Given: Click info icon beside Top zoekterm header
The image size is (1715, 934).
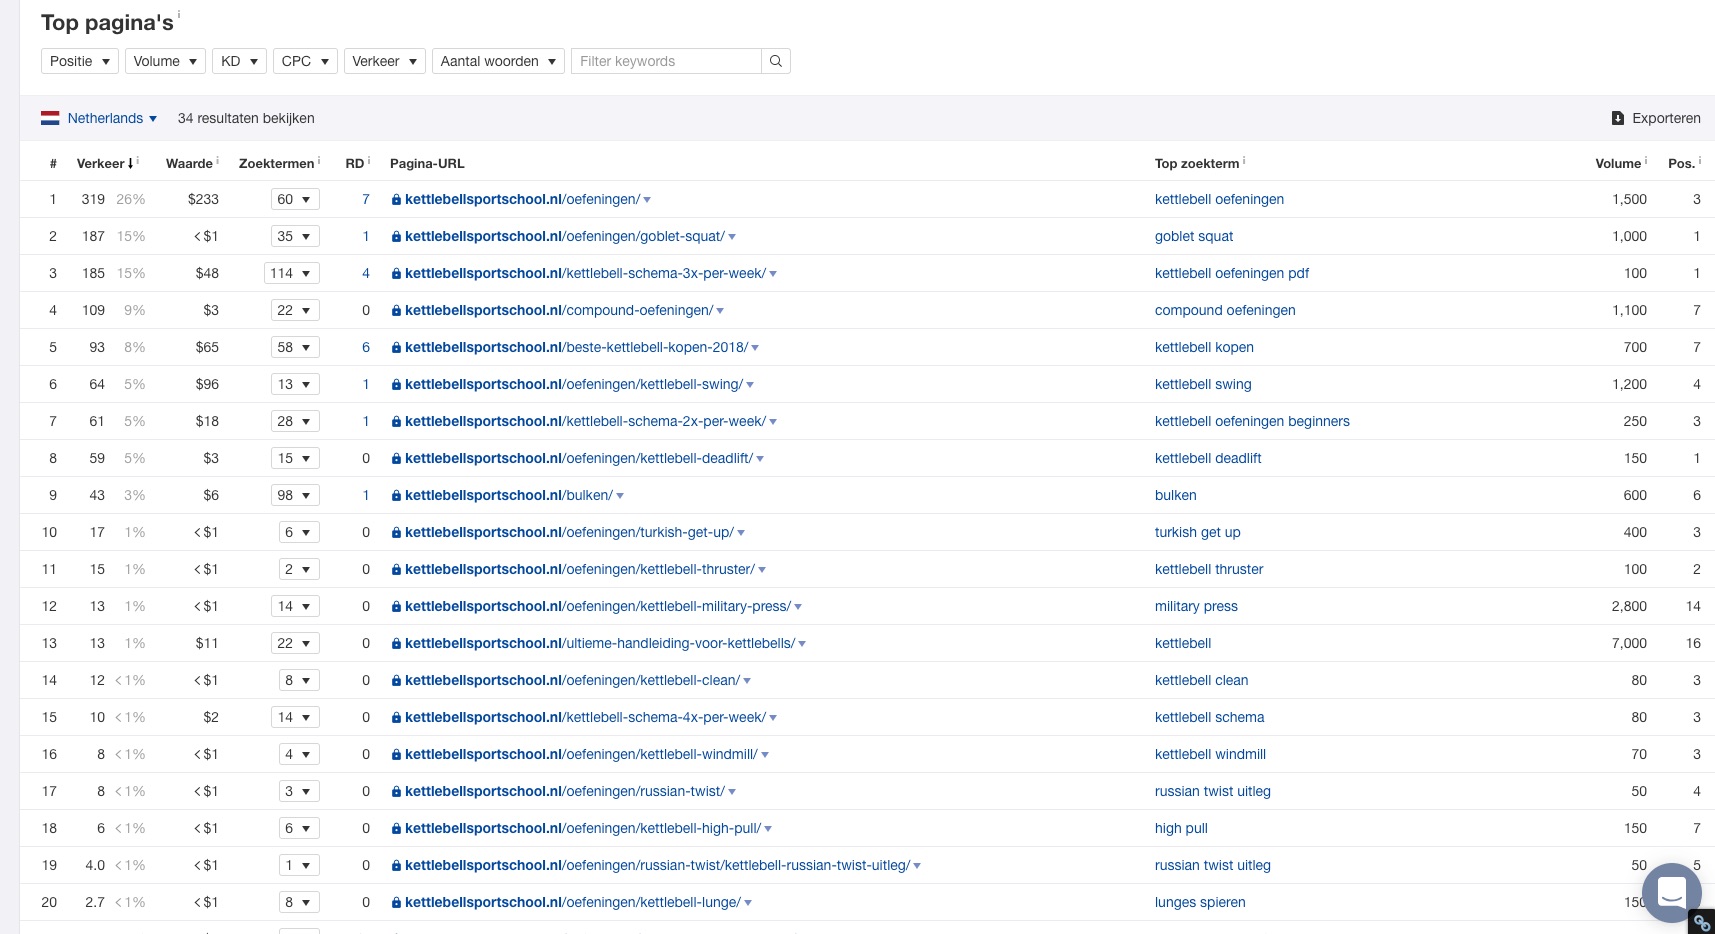Looking at the screenshot, I should point(1244,160).
